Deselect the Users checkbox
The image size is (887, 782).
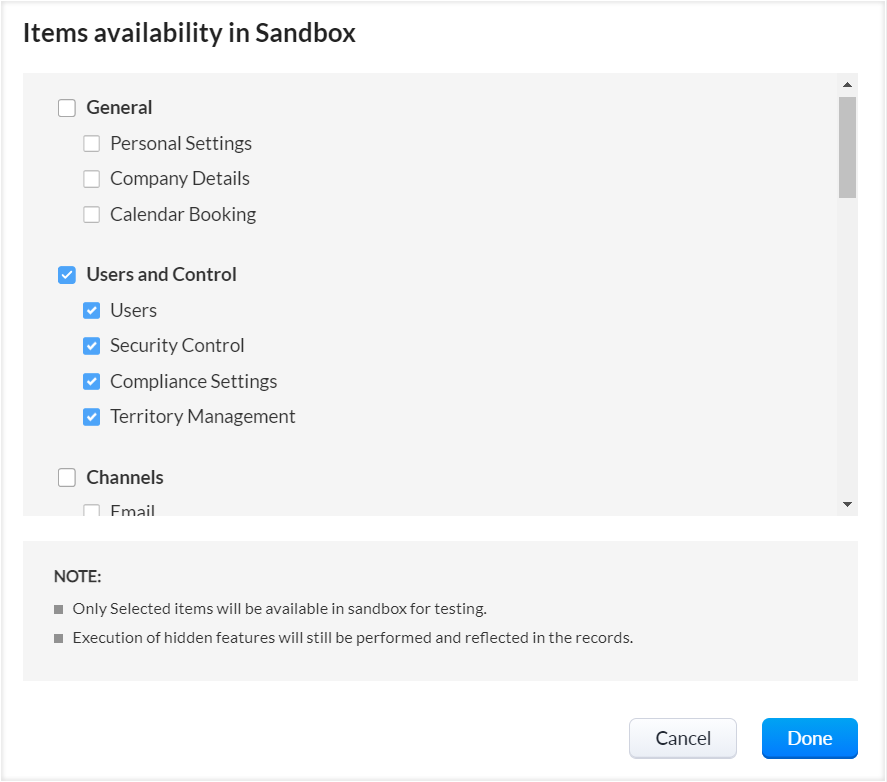pos(92,311)
